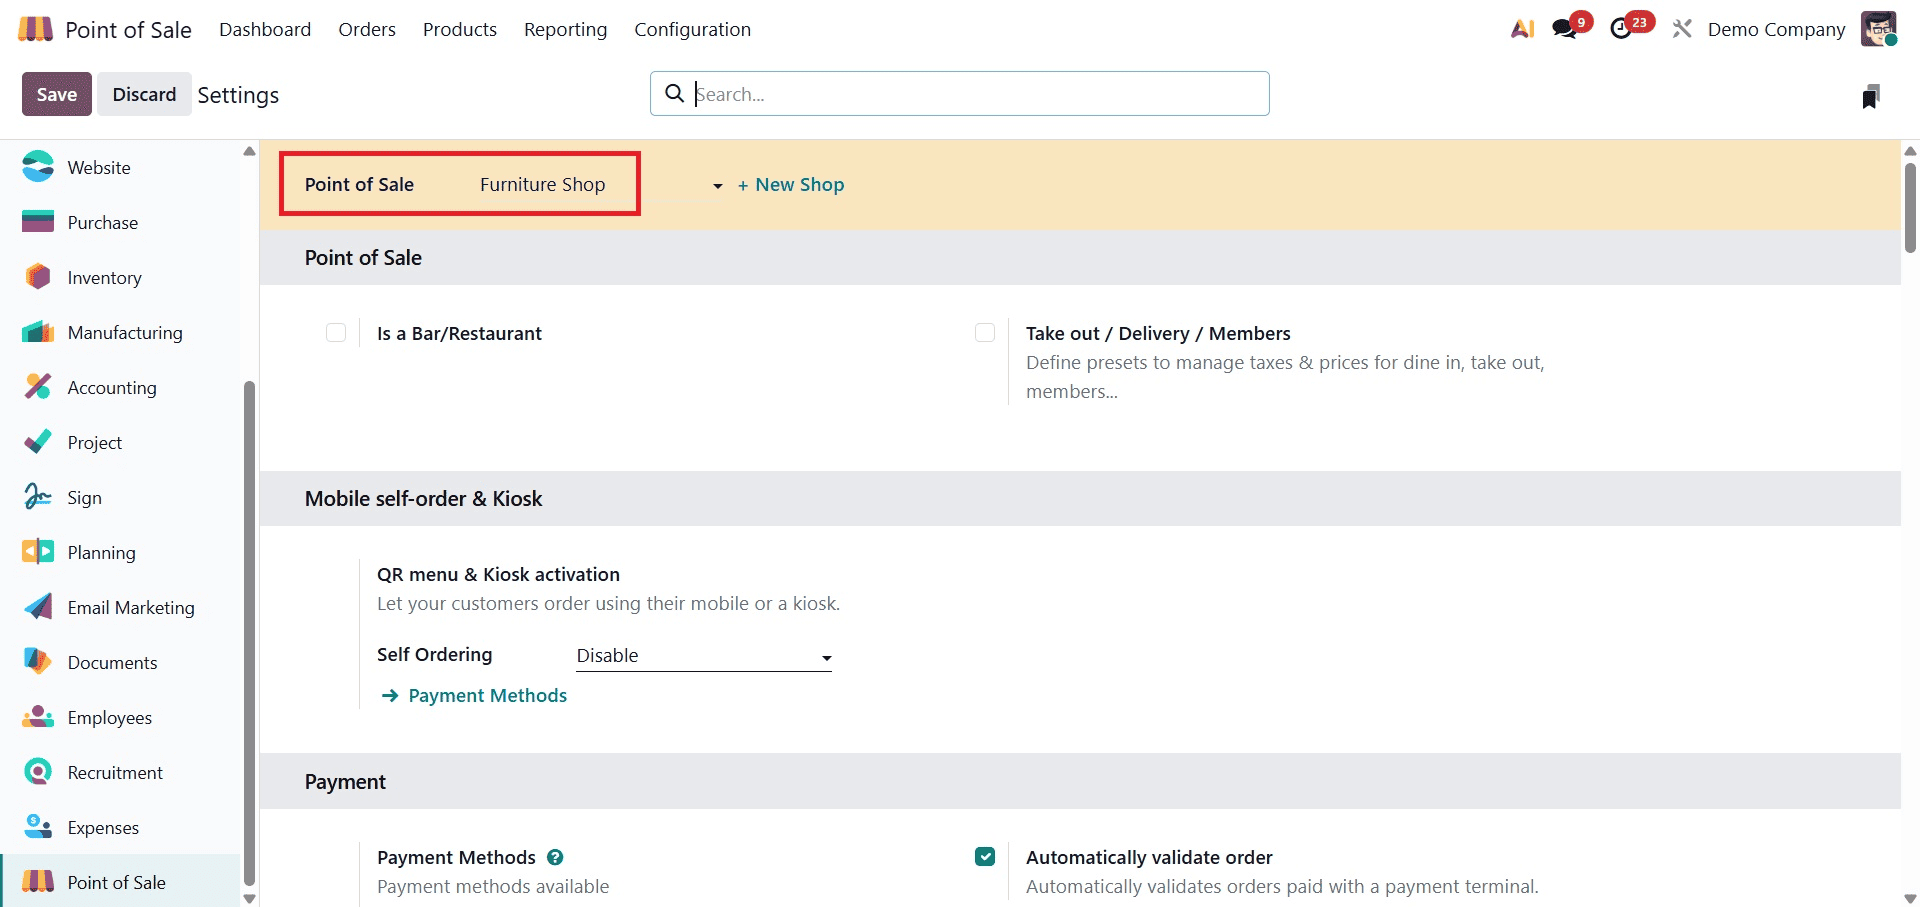Open the activities clock icon with 23 badge
This screenshot has width=1920, height=907.
(1621, 29)
